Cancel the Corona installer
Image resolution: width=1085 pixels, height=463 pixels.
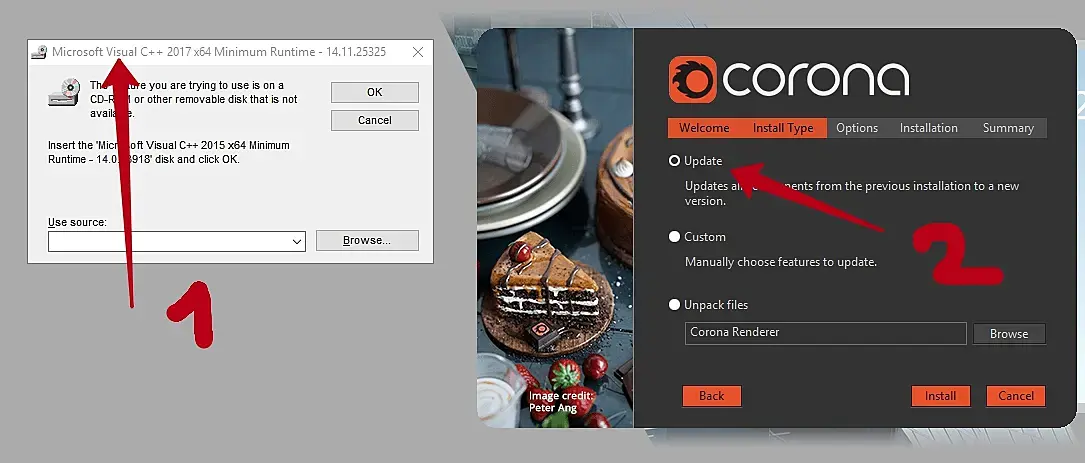tap(1016, 396)
